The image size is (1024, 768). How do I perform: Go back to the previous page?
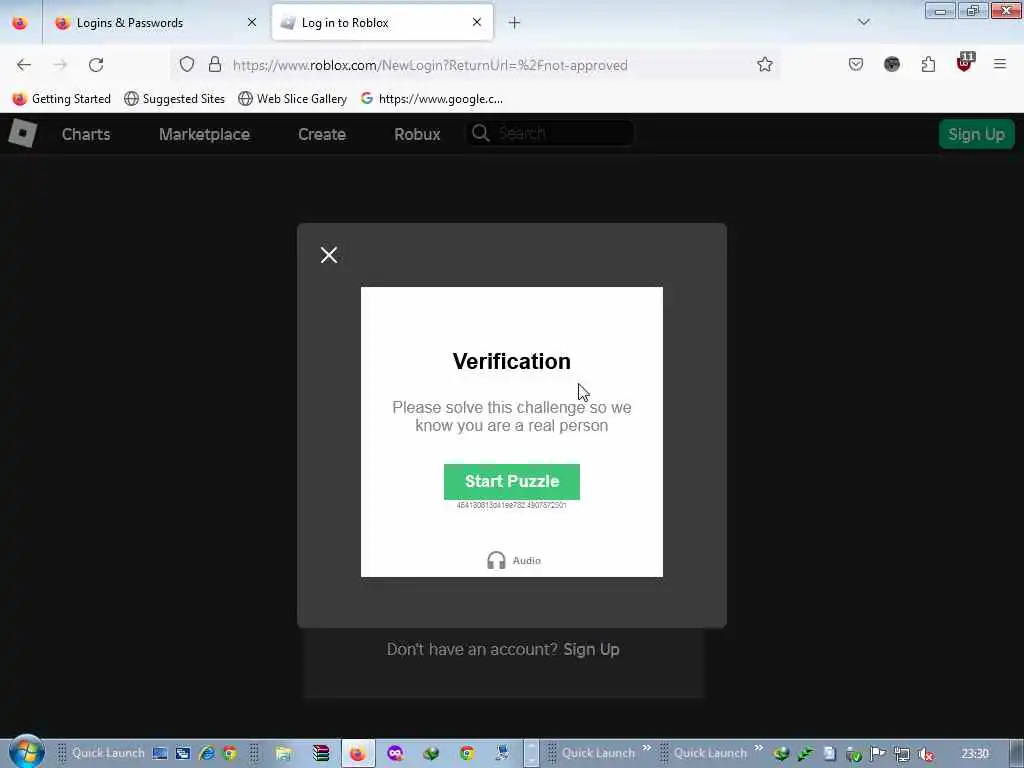pyautogui.click(x=24, y=65)
